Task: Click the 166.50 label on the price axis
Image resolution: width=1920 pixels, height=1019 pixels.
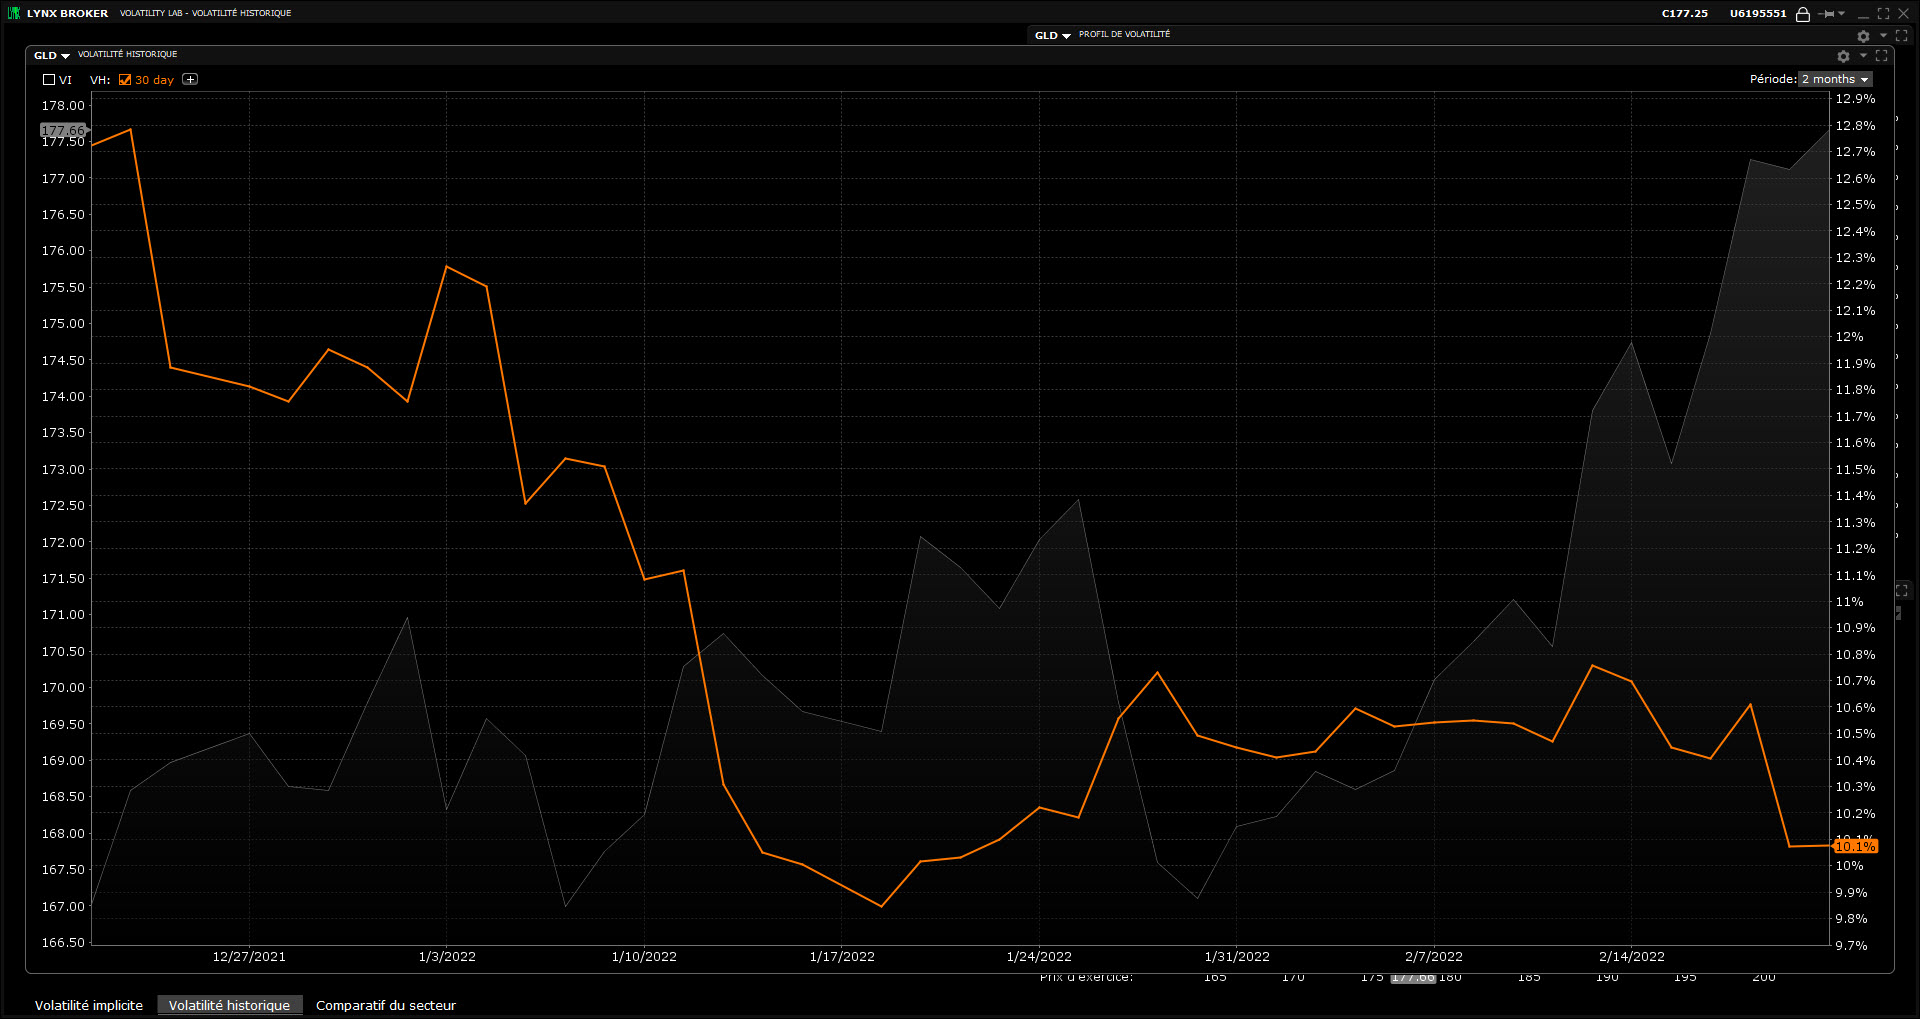Action: pos(63,942)
